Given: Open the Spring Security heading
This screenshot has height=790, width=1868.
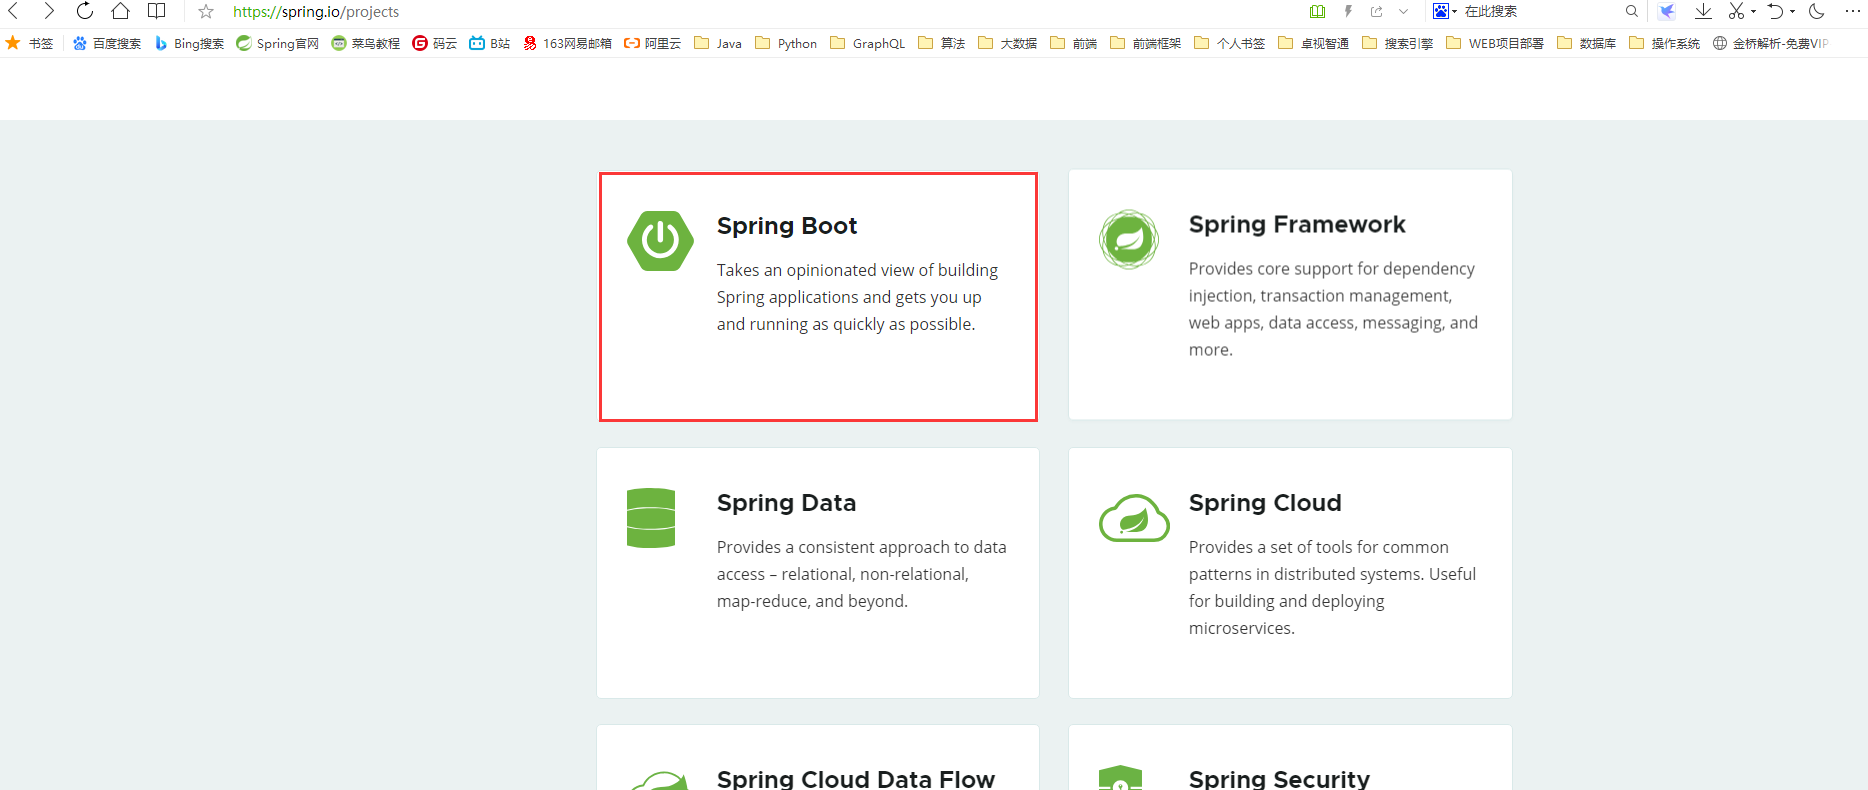Looking at the screenshot, I should point(1279,778).
